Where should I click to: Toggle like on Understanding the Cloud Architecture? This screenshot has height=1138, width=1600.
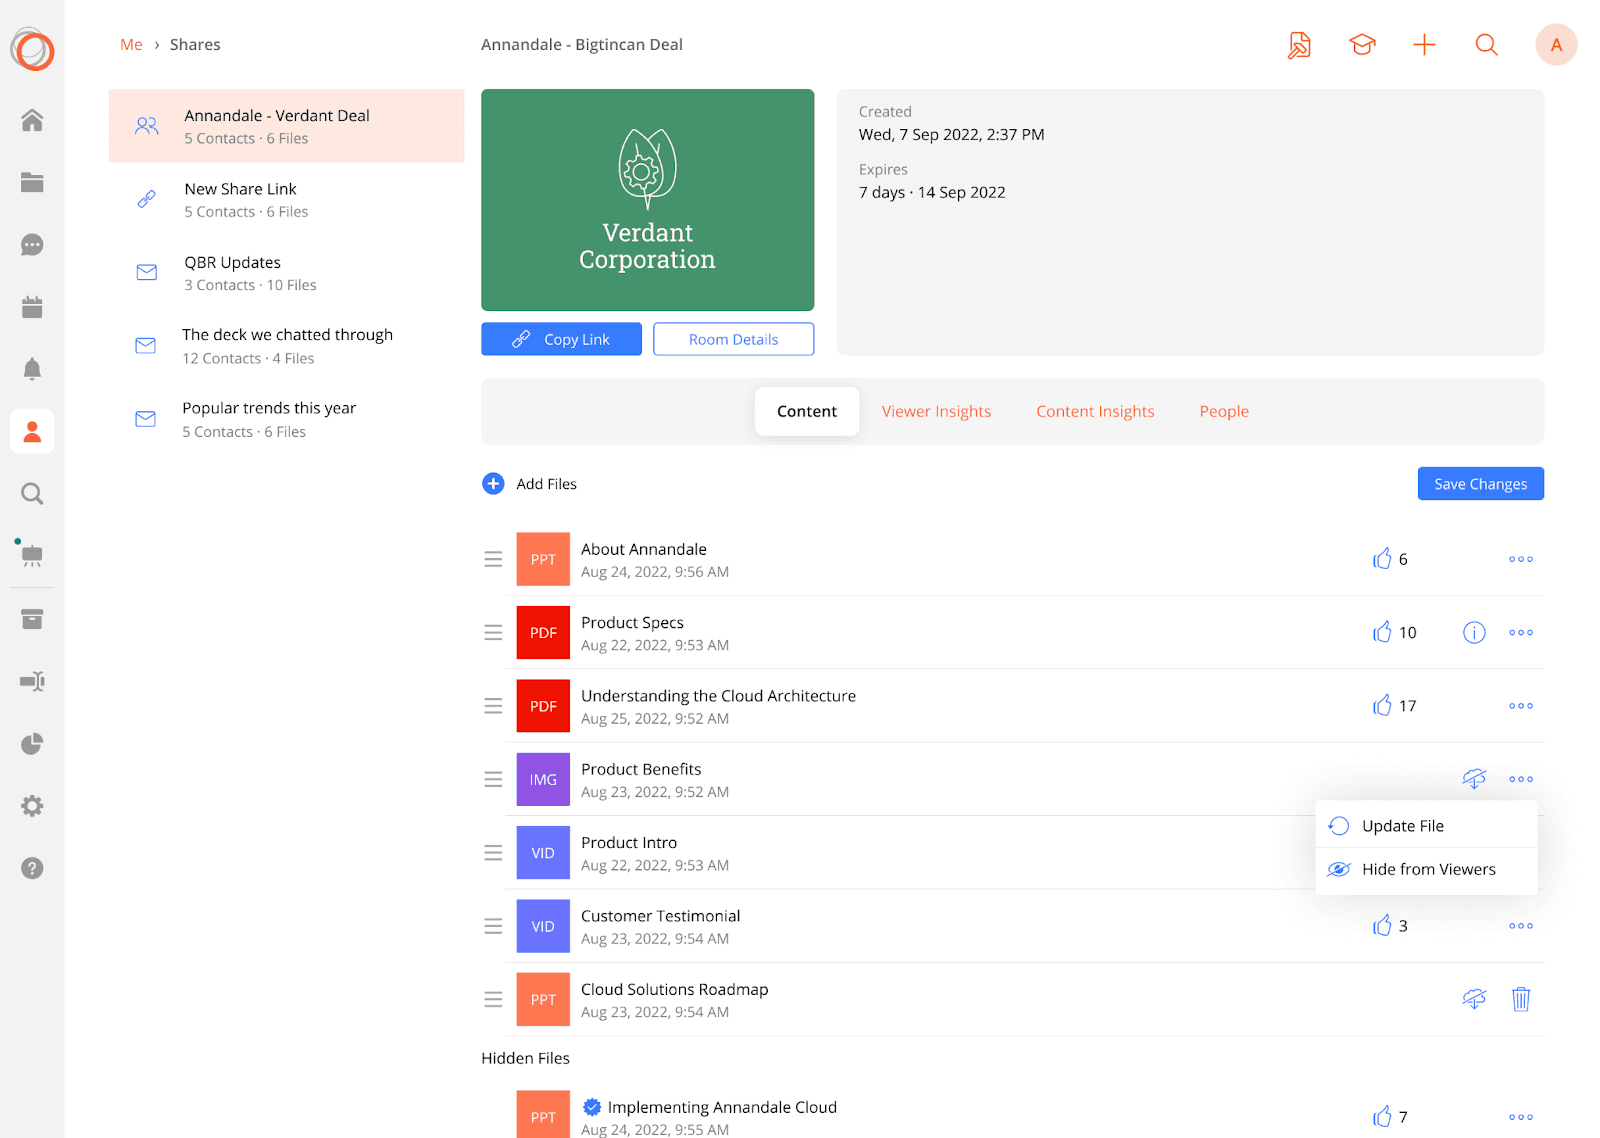[1382, 706]
